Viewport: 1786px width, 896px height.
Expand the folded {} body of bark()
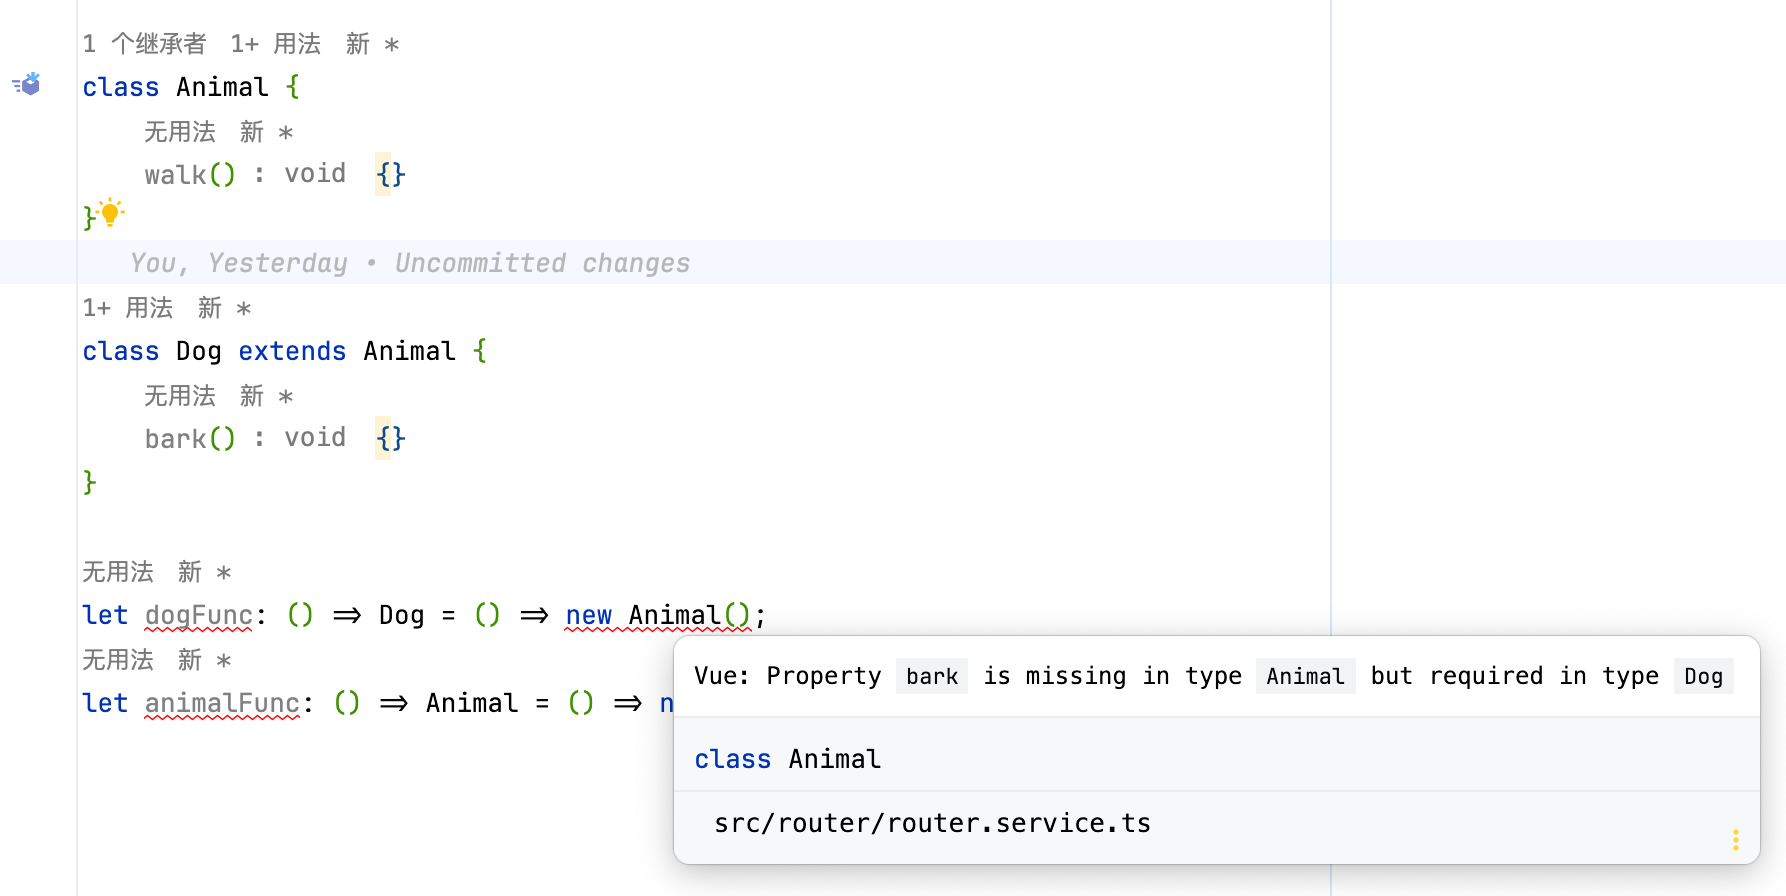click(391, 438)
